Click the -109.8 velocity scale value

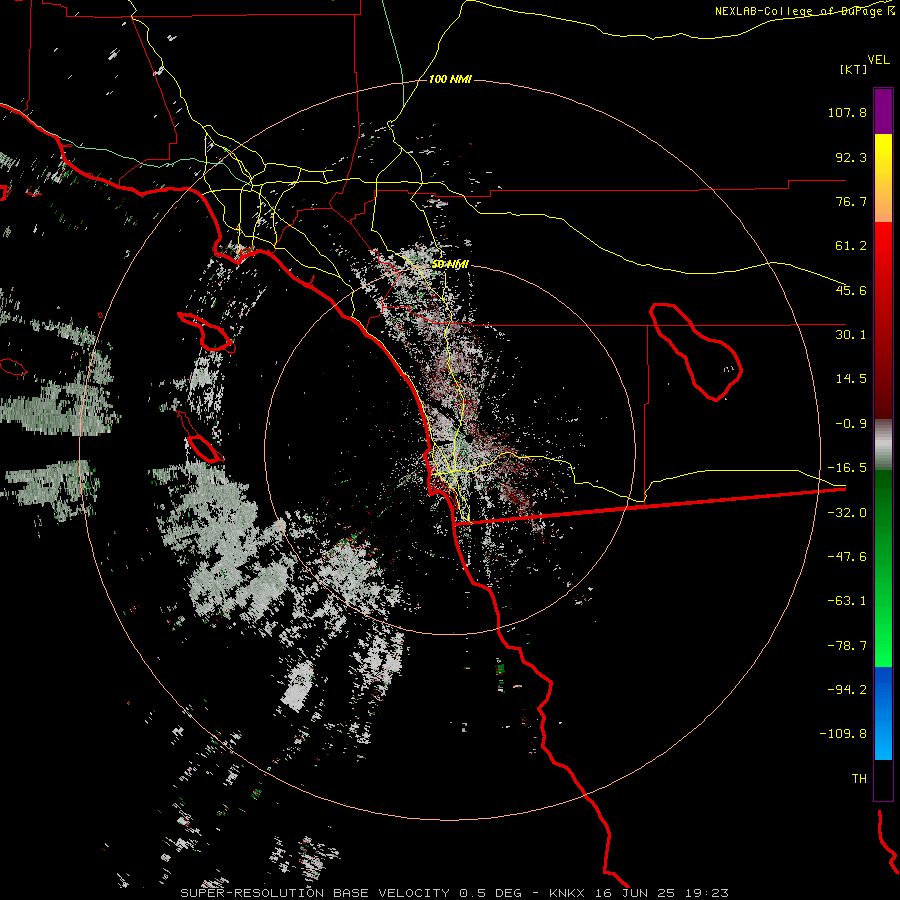[843, 734]
